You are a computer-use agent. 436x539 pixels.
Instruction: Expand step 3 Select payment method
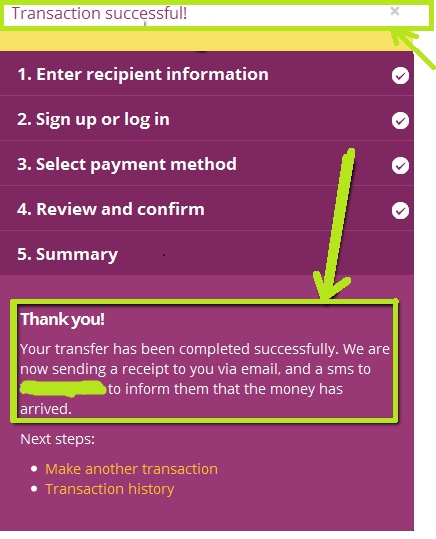(x=207, y=163)
